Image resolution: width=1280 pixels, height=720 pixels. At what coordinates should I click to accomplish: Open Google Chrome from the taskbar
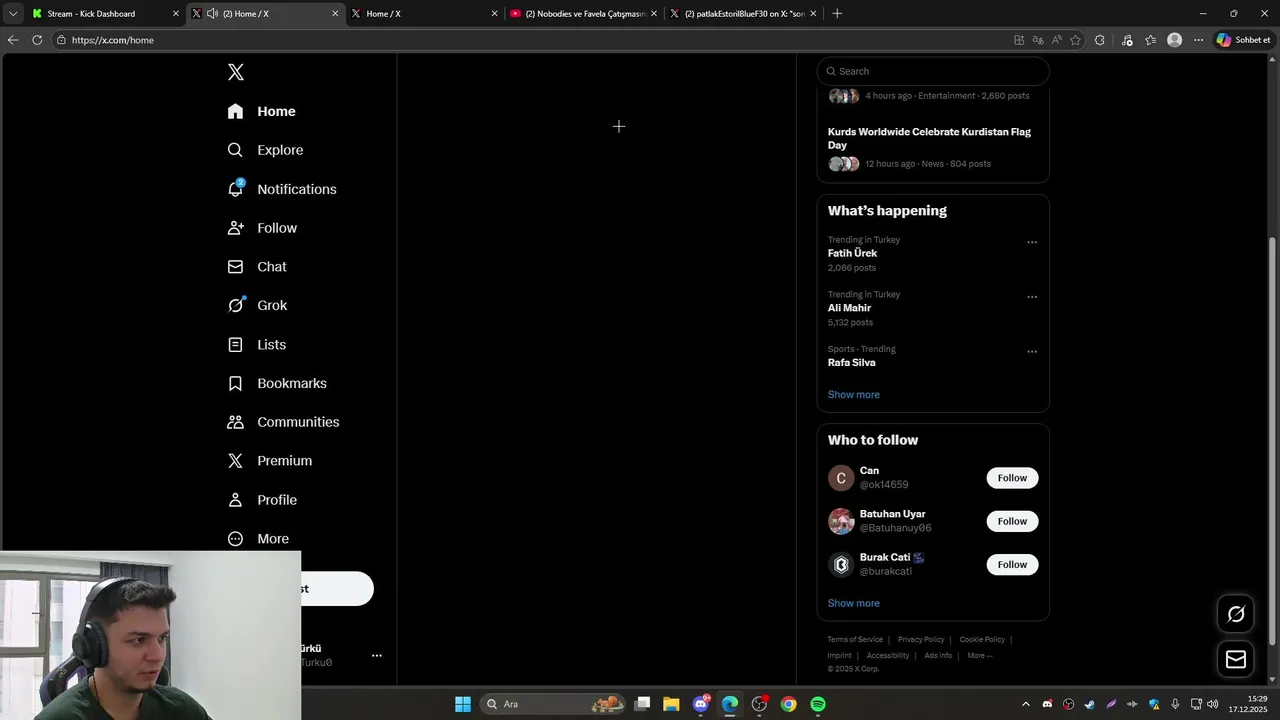(789, 704)
